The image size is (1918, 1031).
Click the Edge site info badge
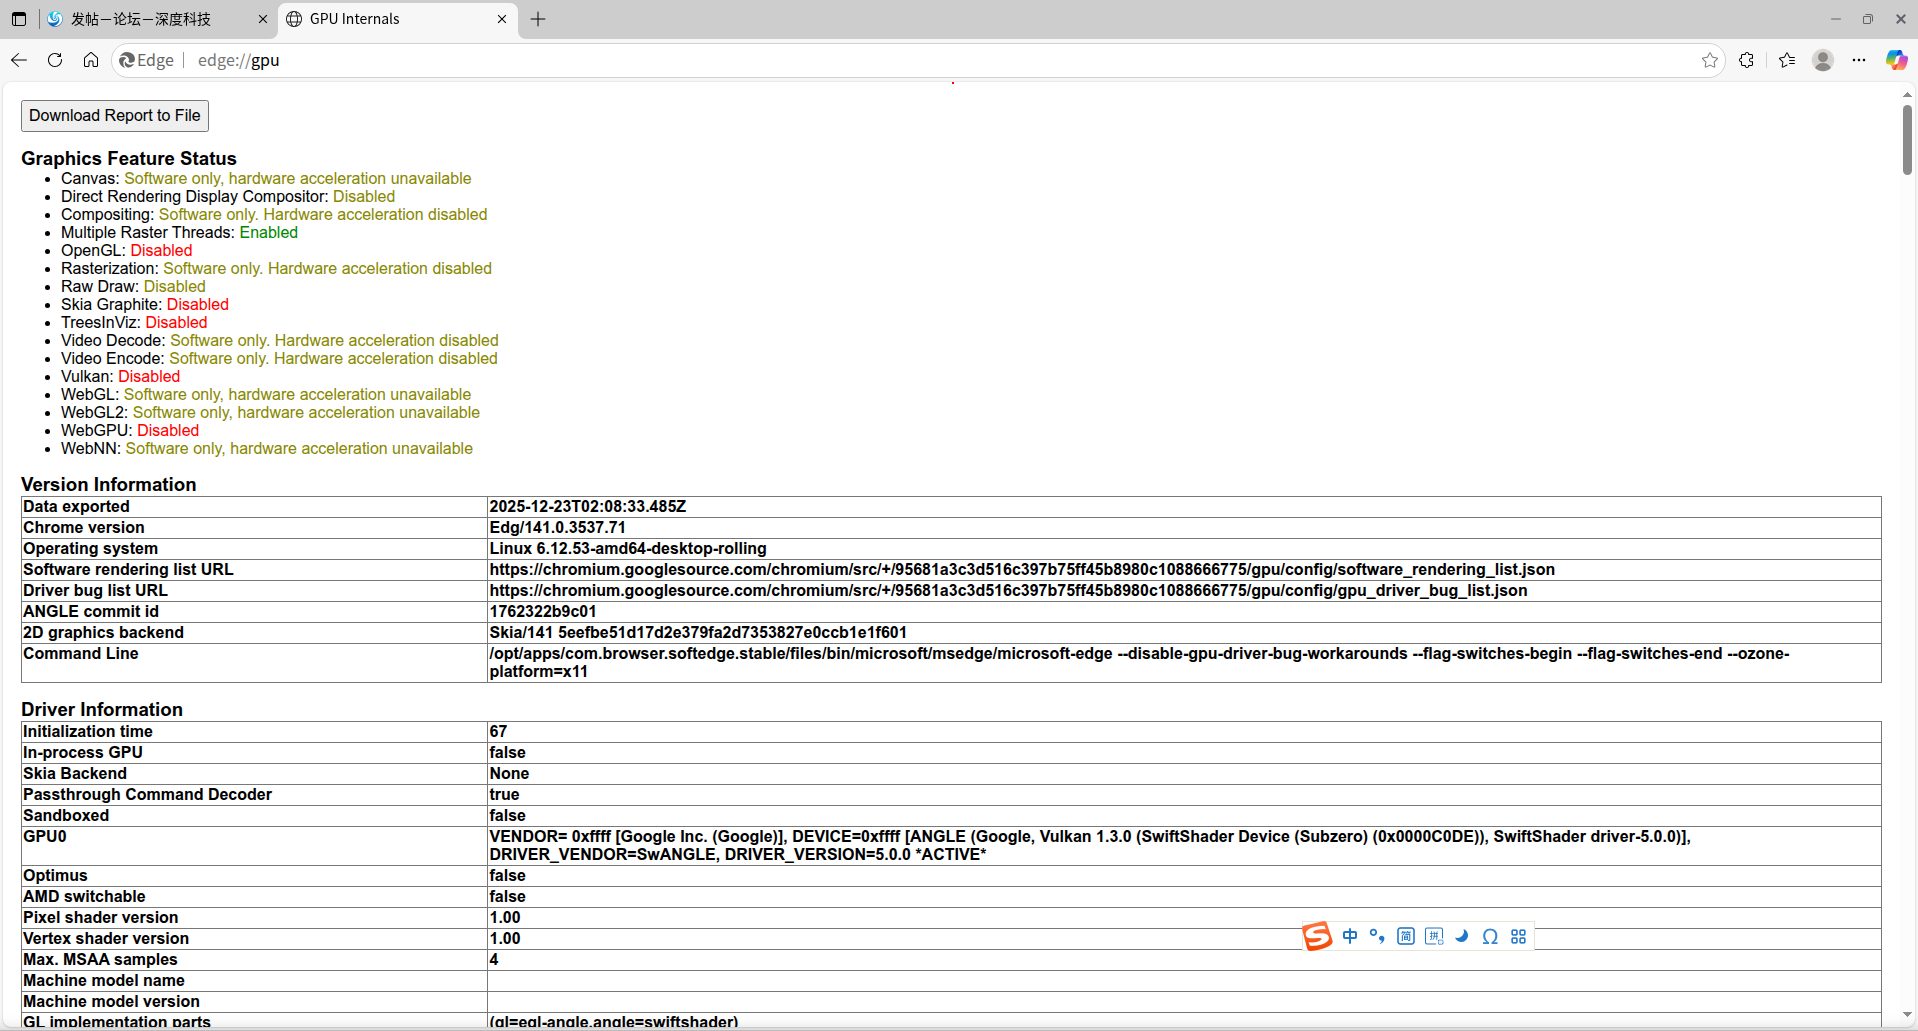[x=146, y=60]
